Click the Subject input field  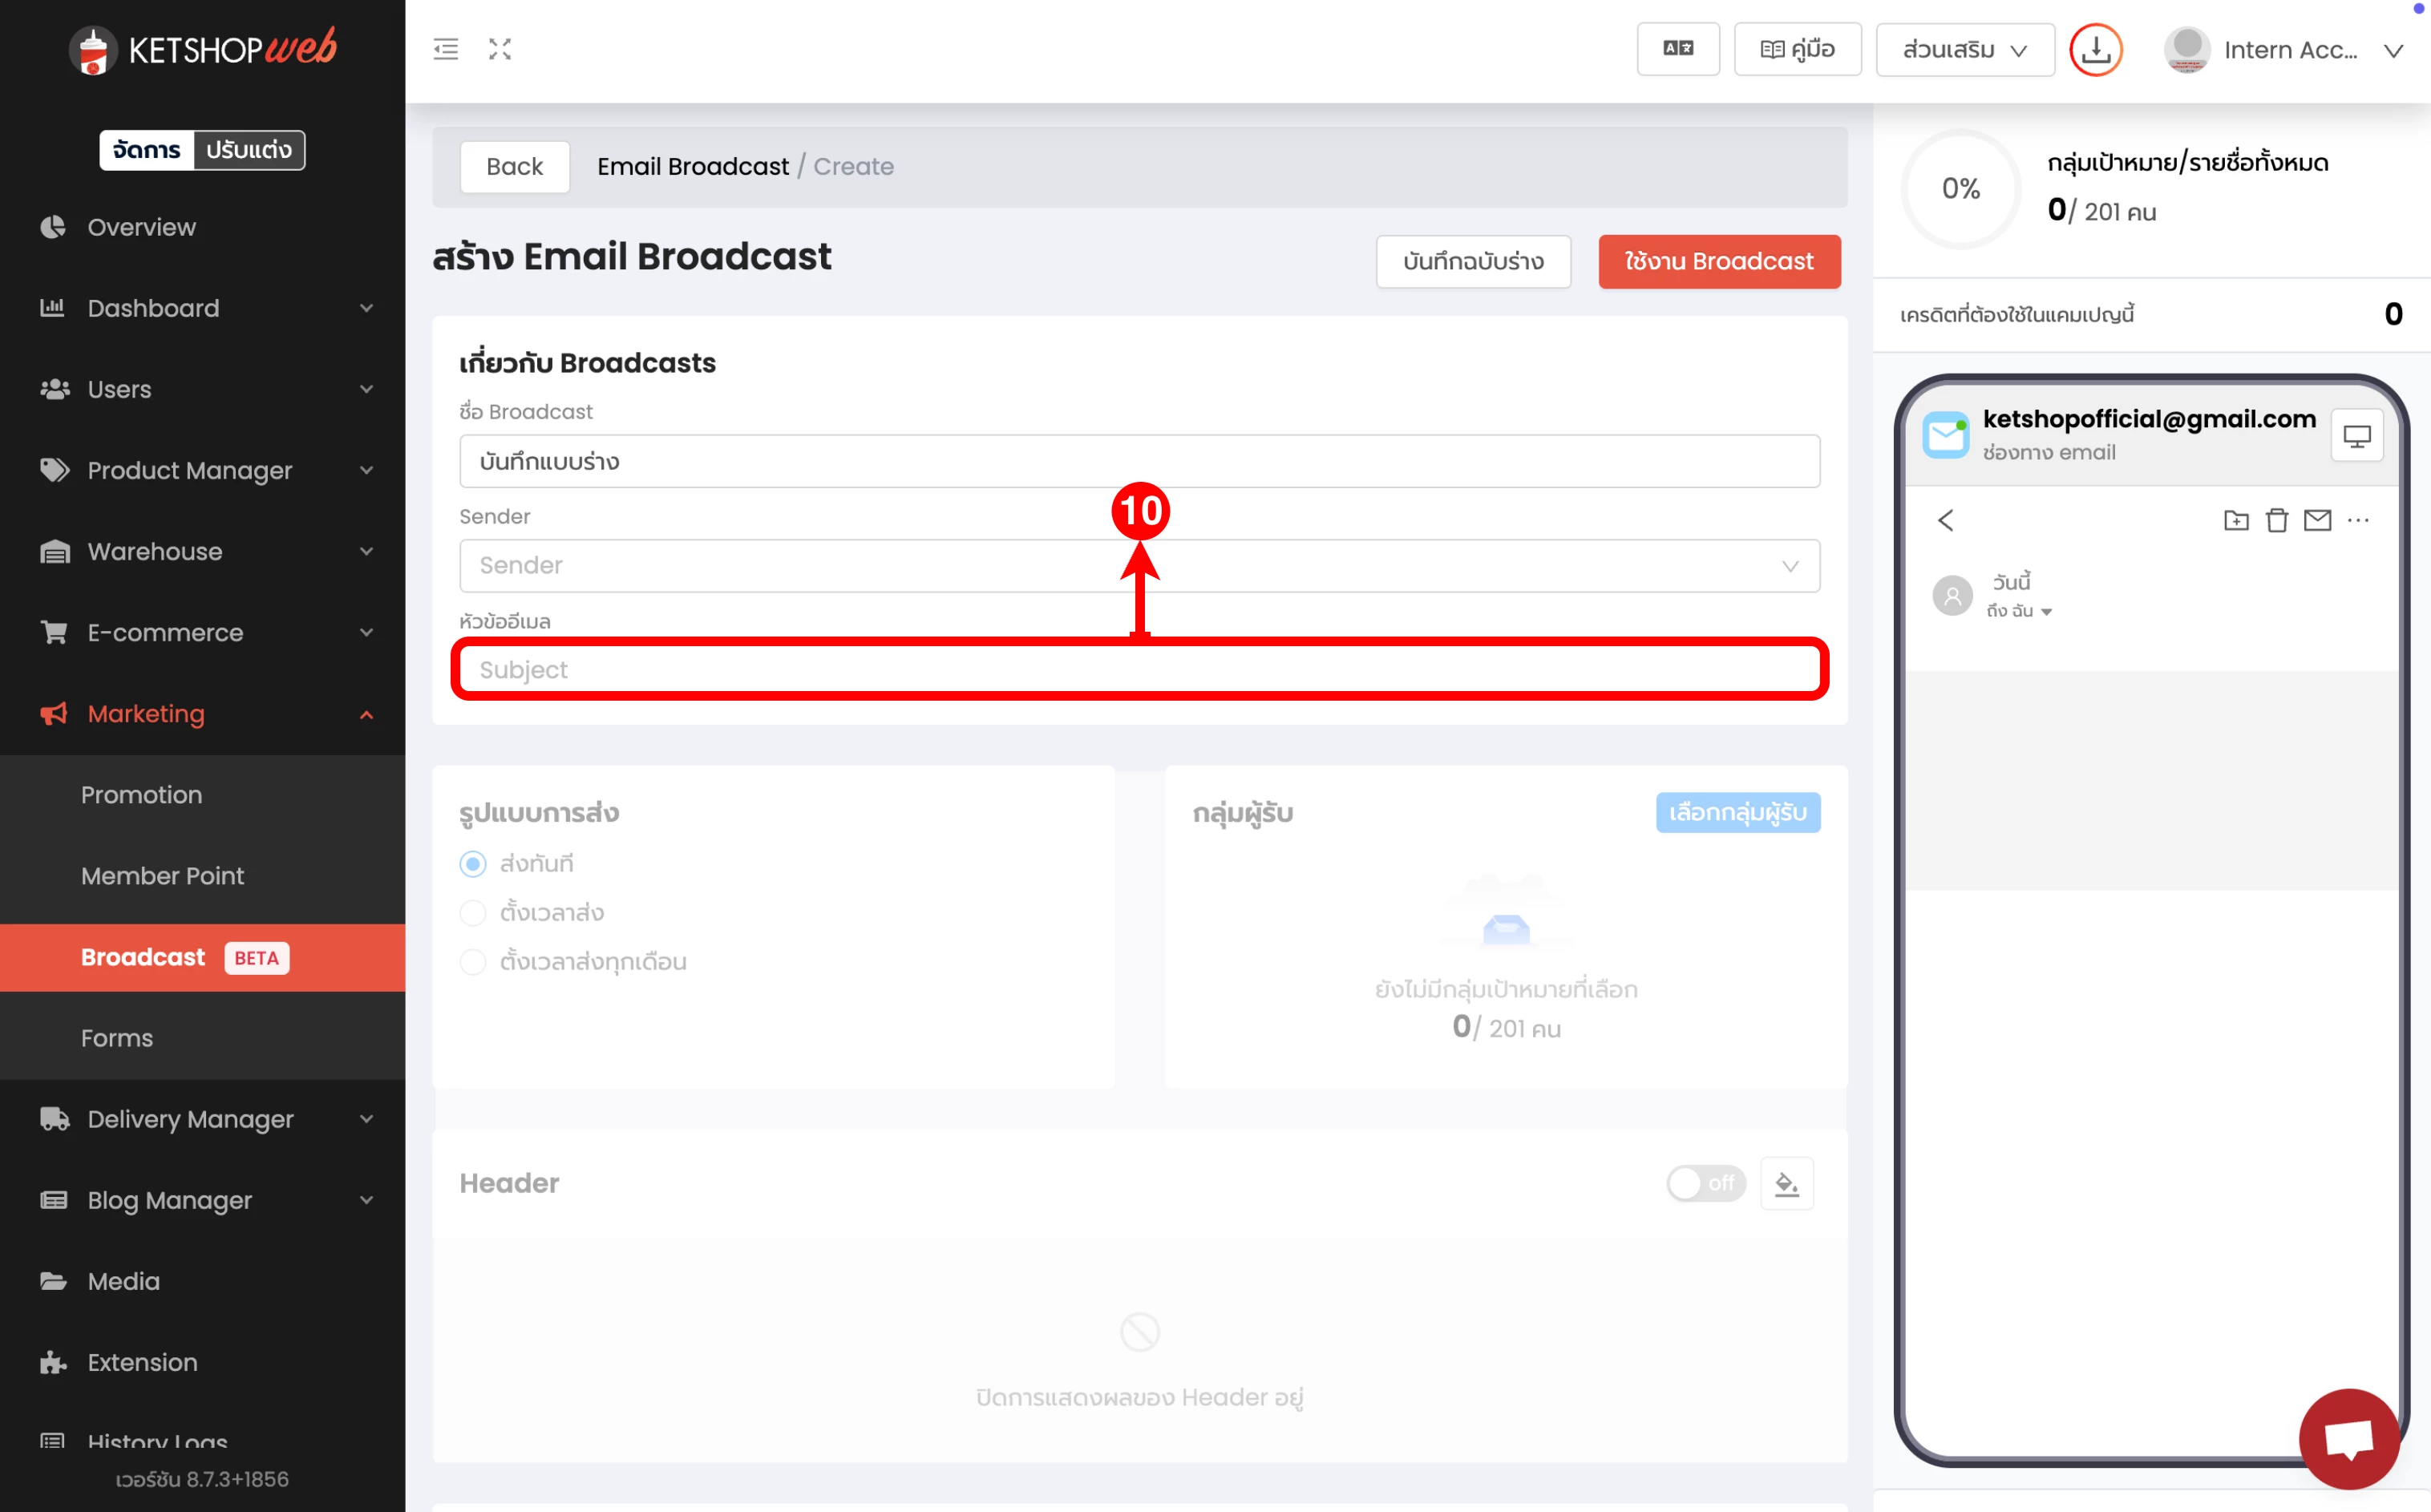pos(1139,670)
